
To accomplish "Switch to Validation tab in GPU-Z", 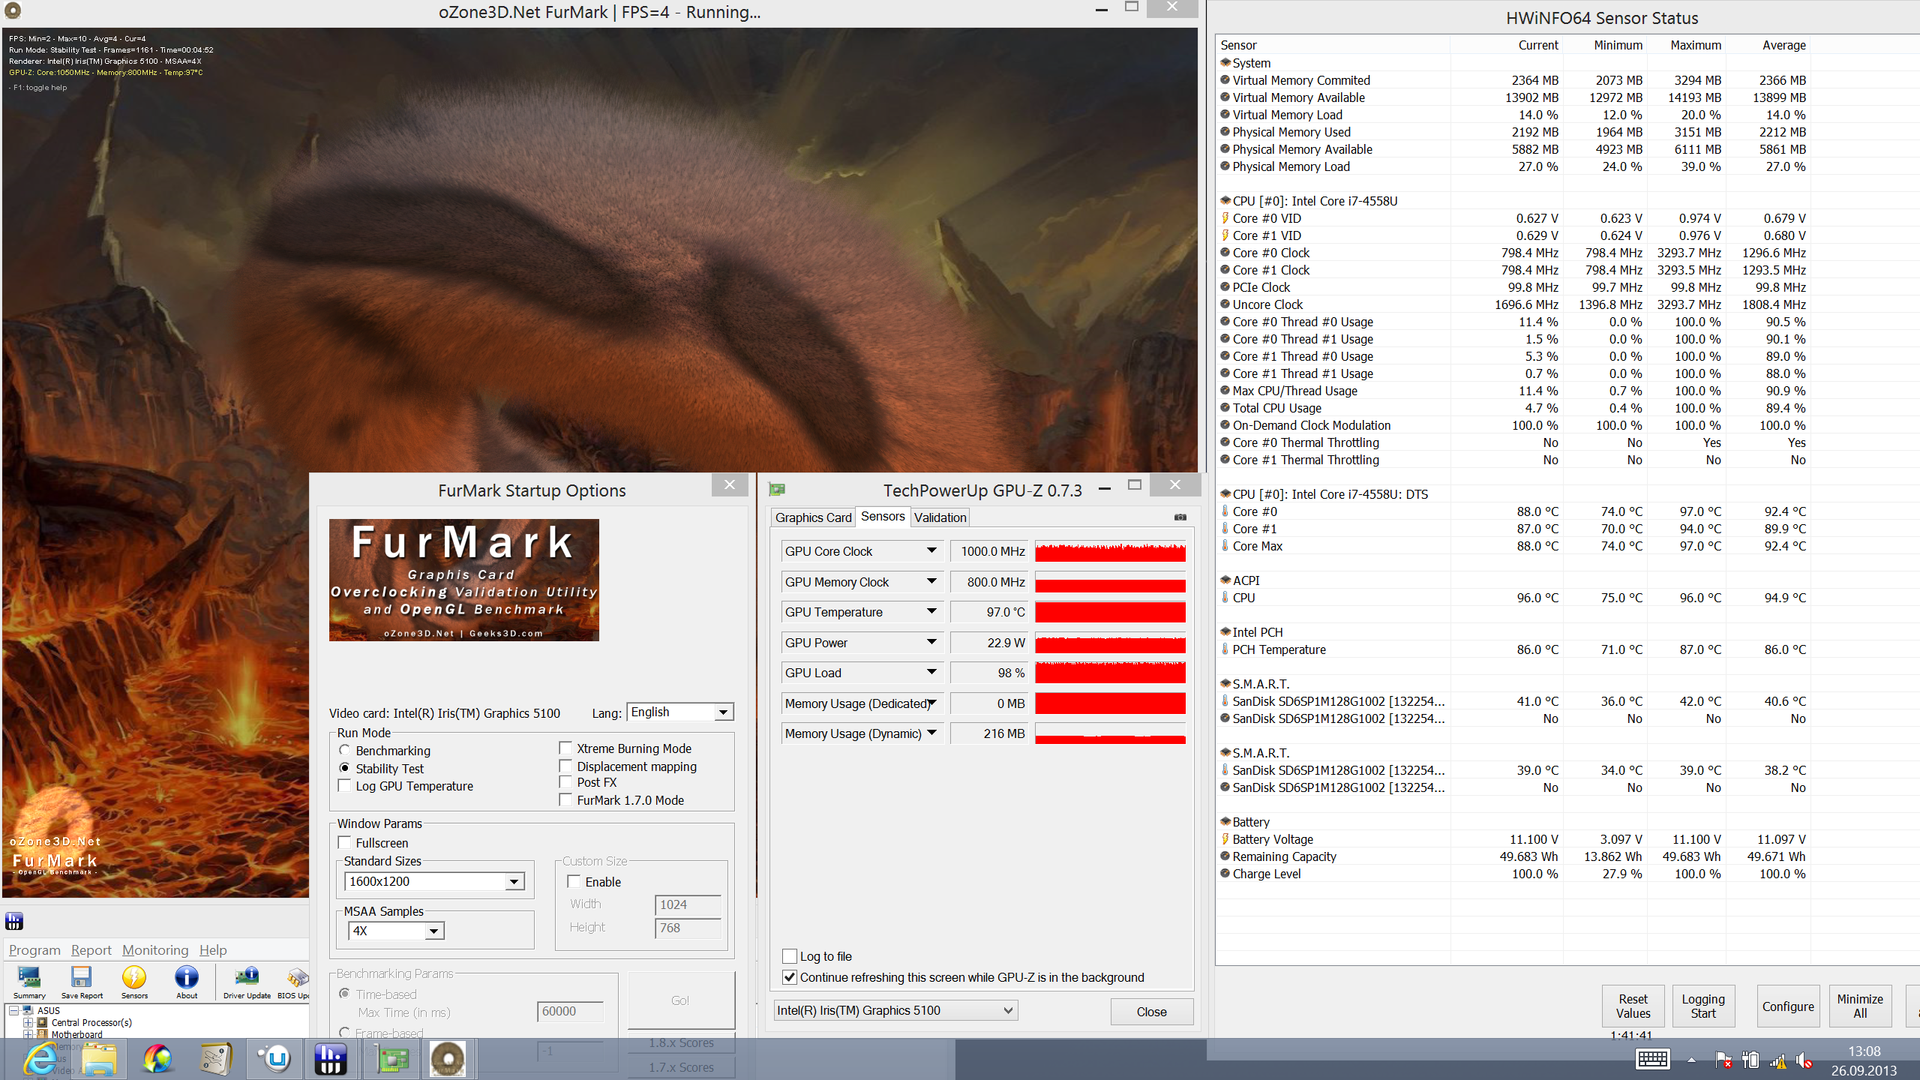I will [940, 518].
